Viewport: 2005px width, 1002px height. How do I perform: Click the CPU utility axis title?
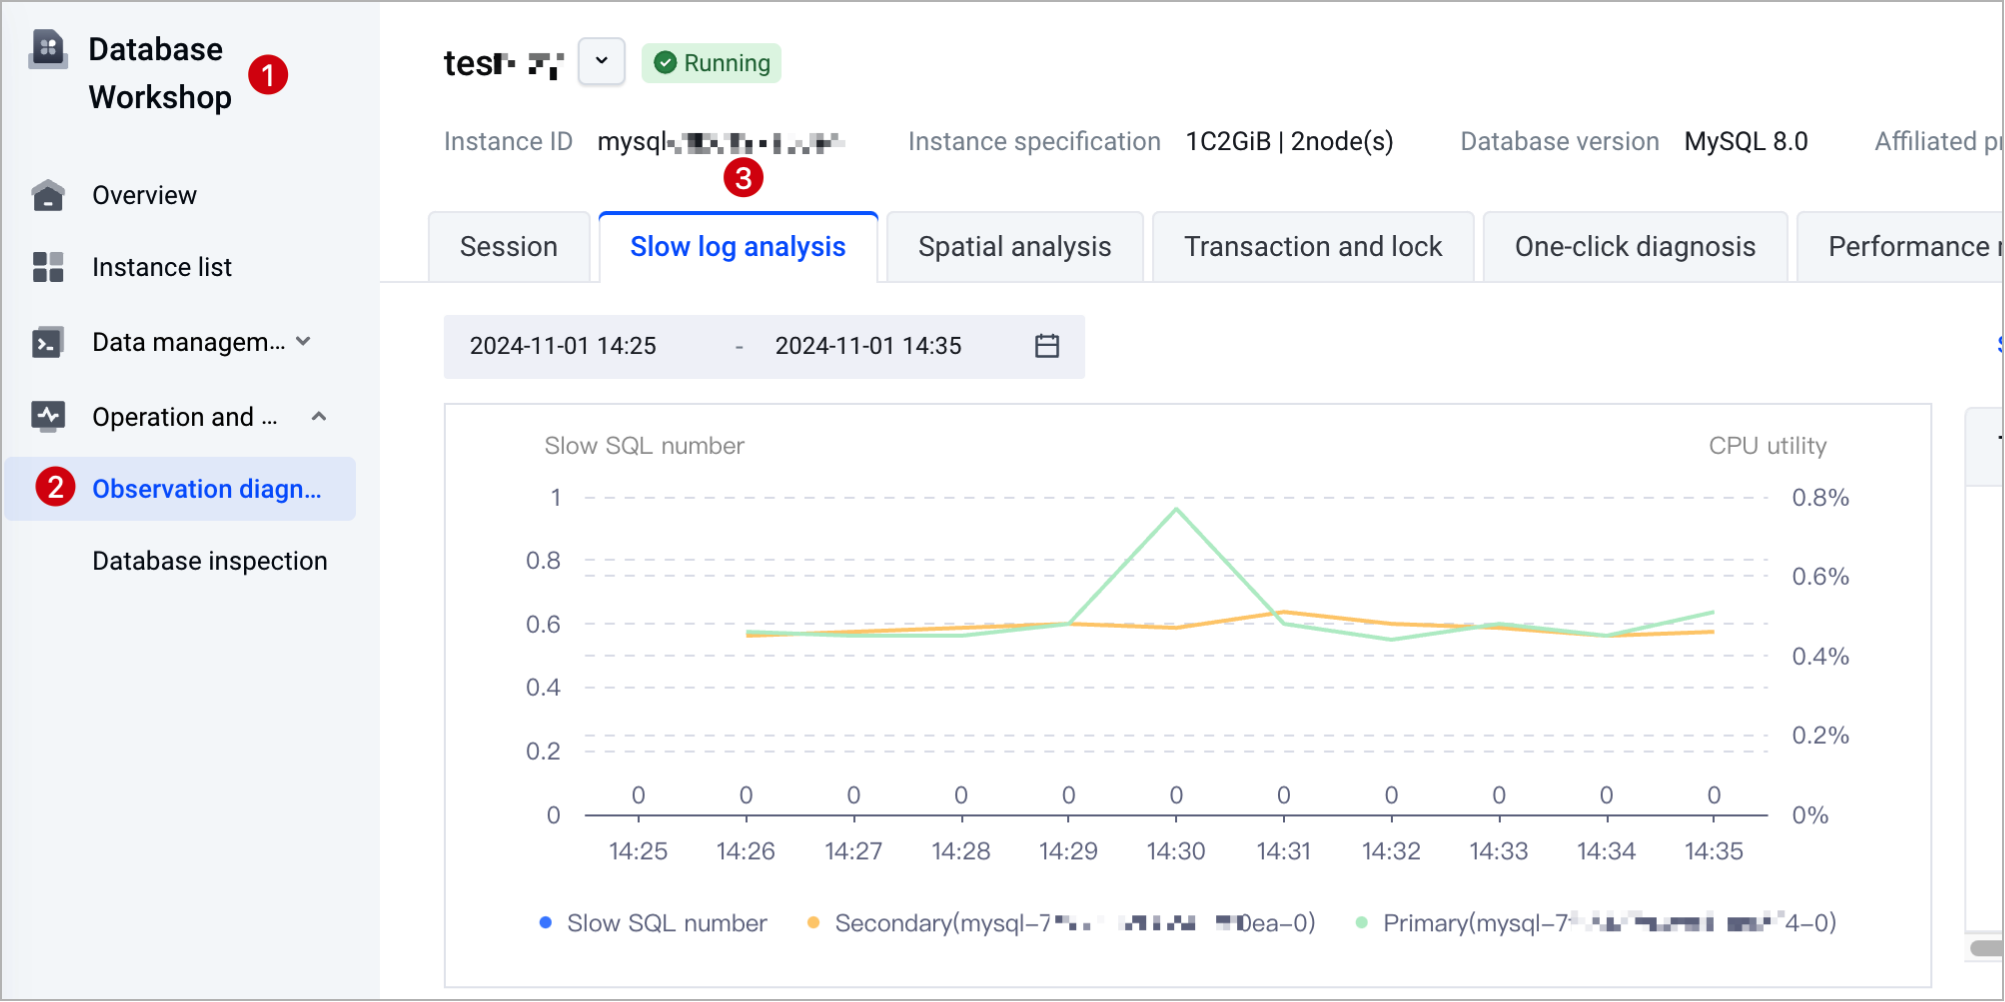coord(1767,446)
